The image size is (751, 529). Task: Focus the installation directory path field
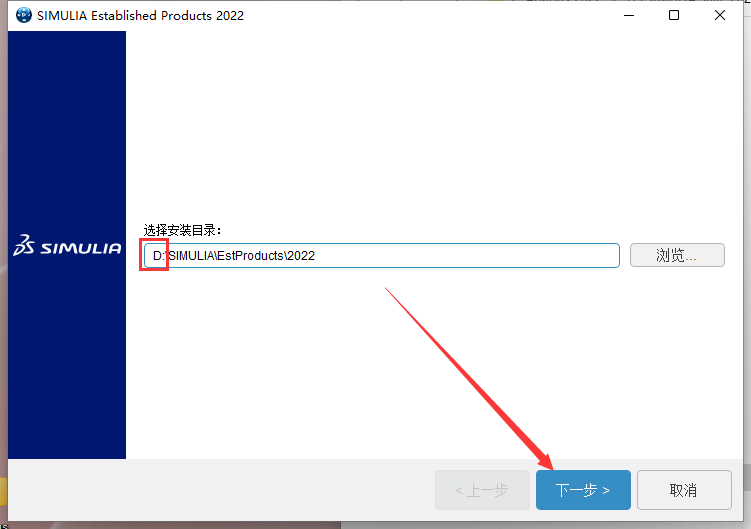382,255
